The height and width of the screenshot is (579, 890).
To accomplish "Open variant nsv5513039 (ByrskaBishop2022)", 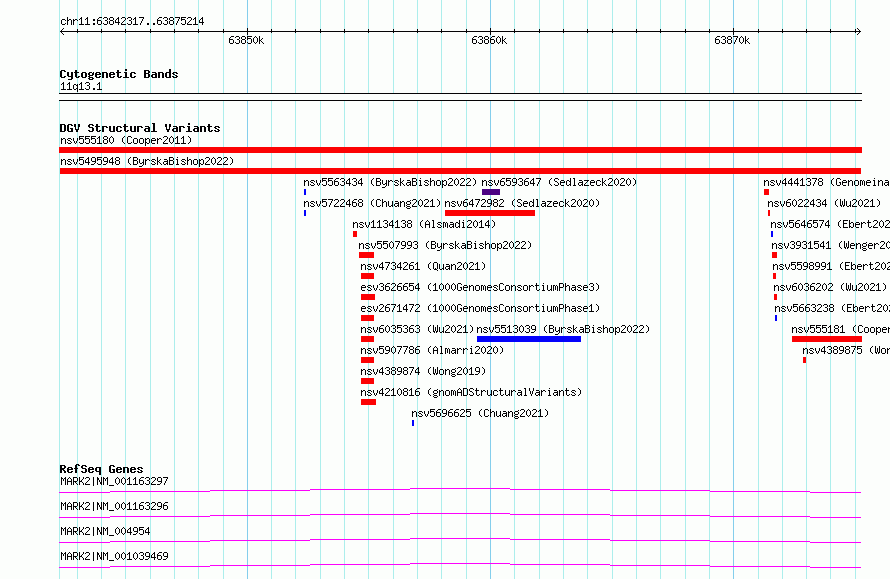I will 563,329.
